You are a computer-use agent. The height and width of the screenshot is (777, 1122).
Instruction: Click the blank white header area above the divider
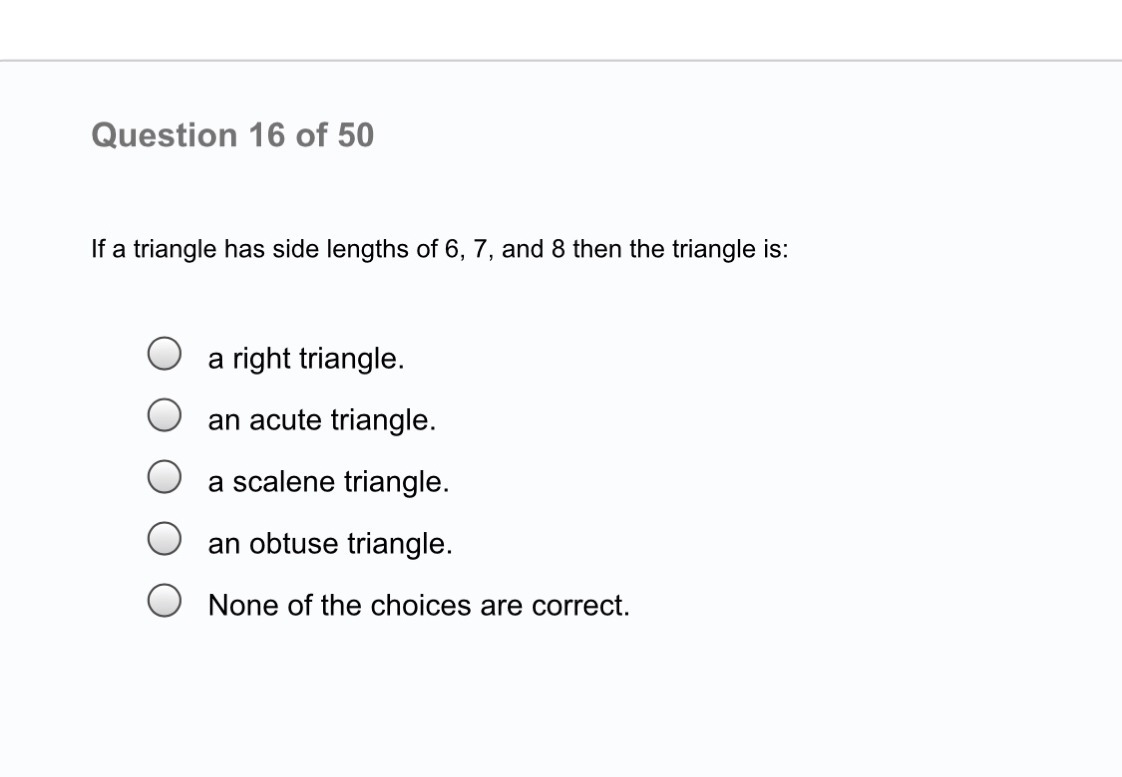(x=561, y=29)
